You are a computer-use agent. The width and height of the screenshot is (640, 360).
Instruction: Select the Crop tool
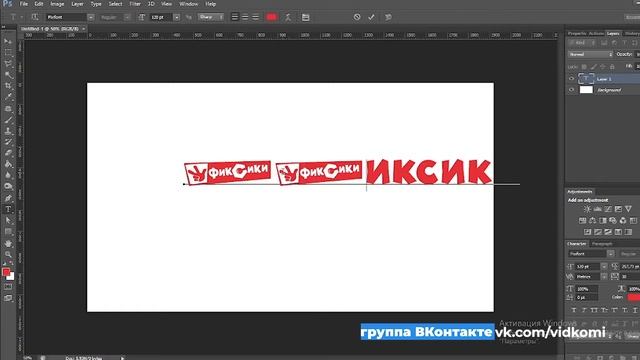[x=8, y=86]
